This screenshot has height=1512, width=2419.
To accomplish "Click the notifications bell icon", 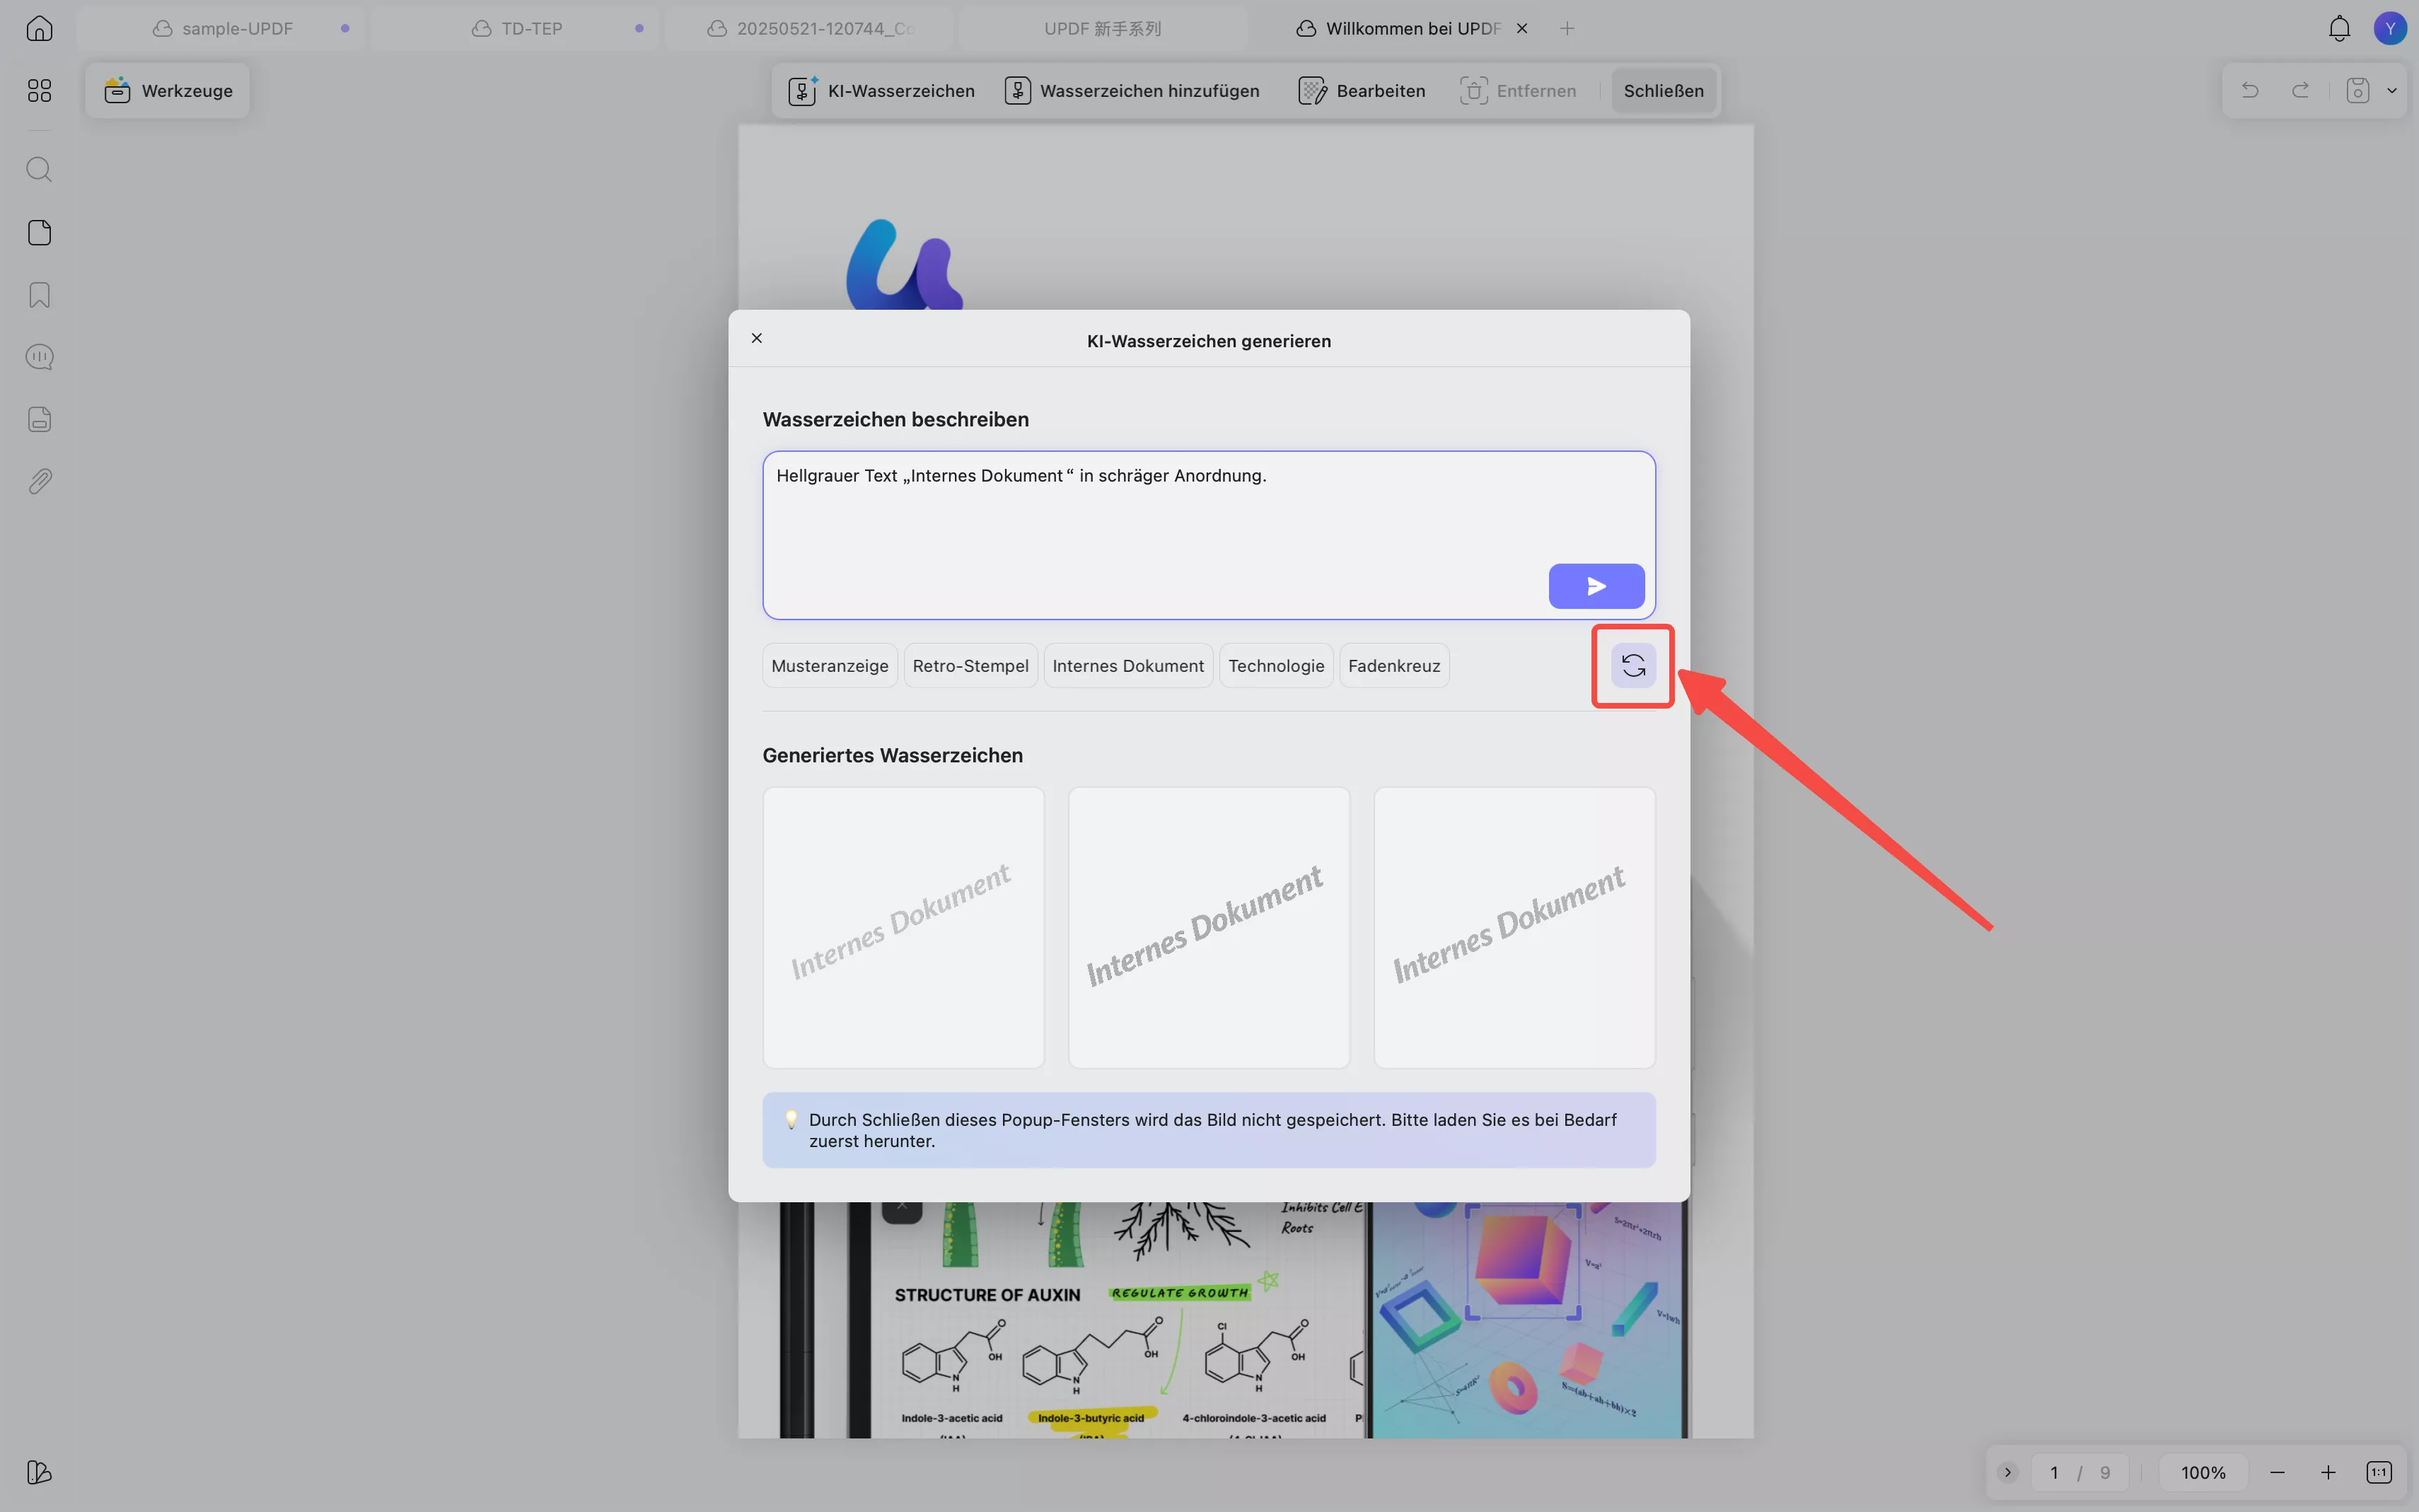I will (x=2339, y=28).
